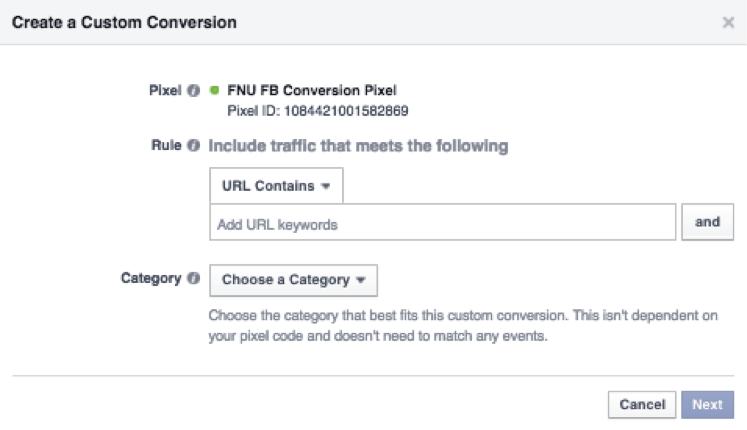Image resolution: width=747 pixels, height=430 pixels.
Task: Click the FNU FB Conversion Pixel name
Action: point(312,90)
